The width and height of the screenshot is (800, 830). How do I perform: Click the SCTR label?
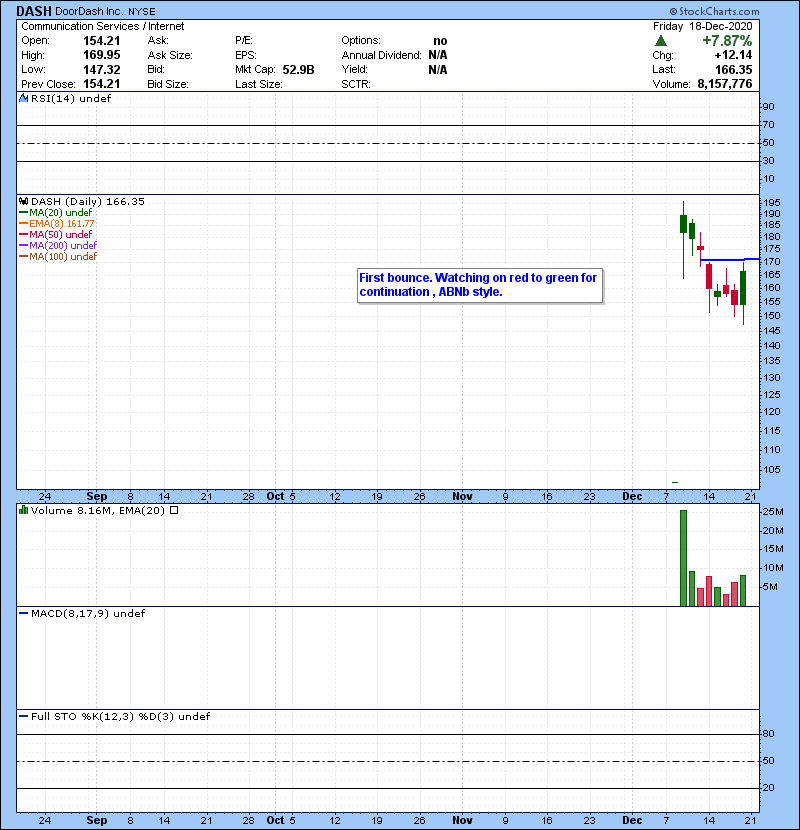356,84
